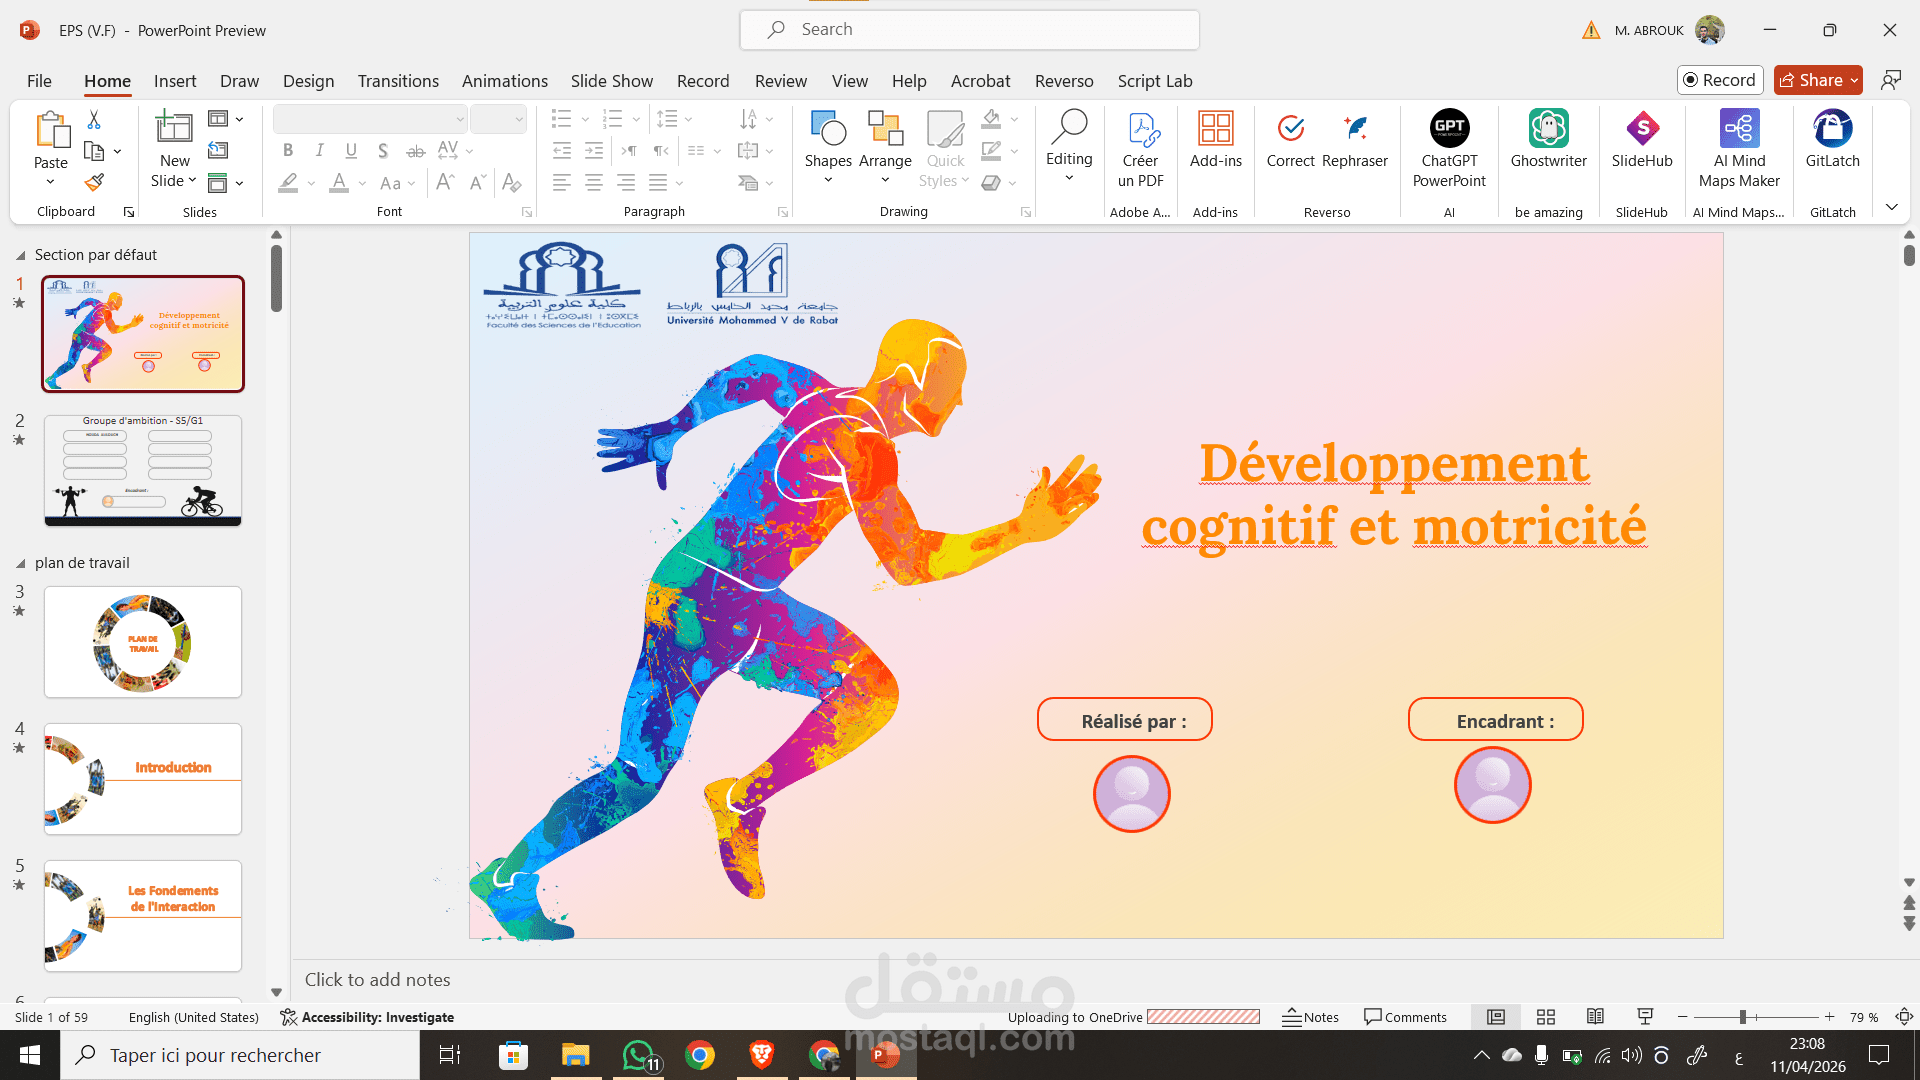Fit slide to current window icon
The width and height of the screenshot is (1920, 1080).
(x=1904, y=1017)
